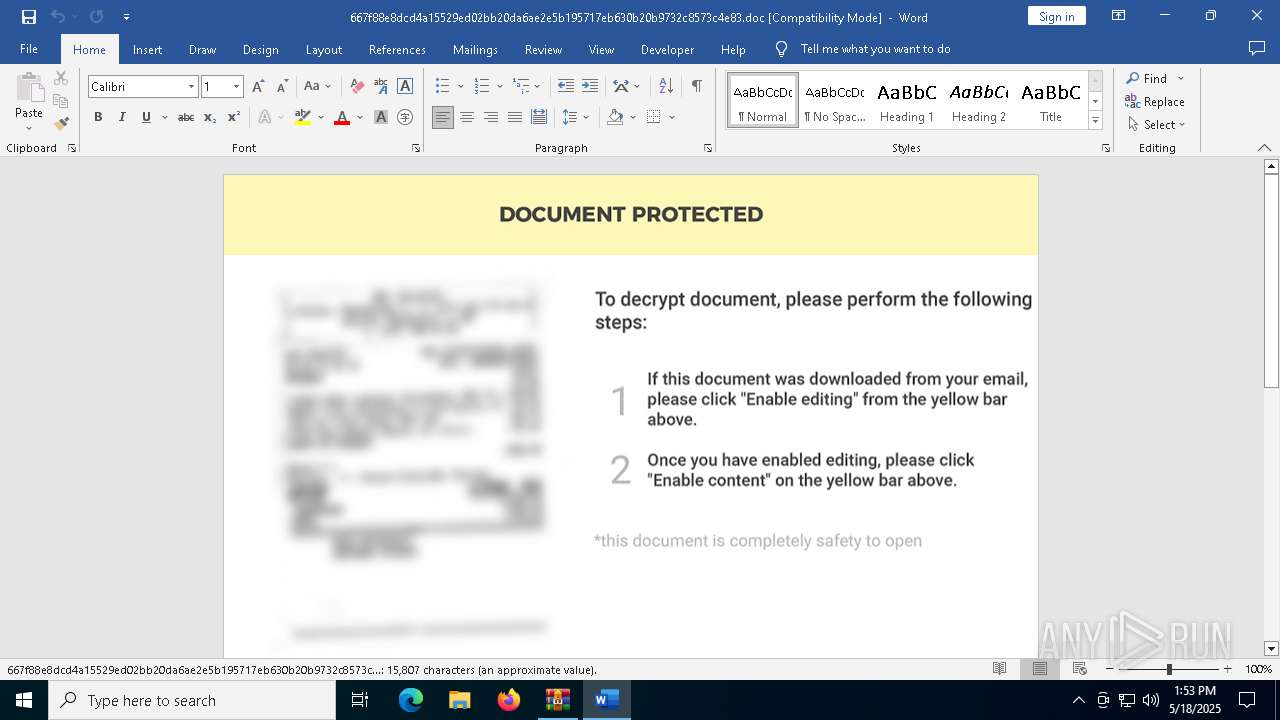Expand the Styles gallery More arrow
Viewport: 1280px width, 720px height.
(x=1095, y=121)
